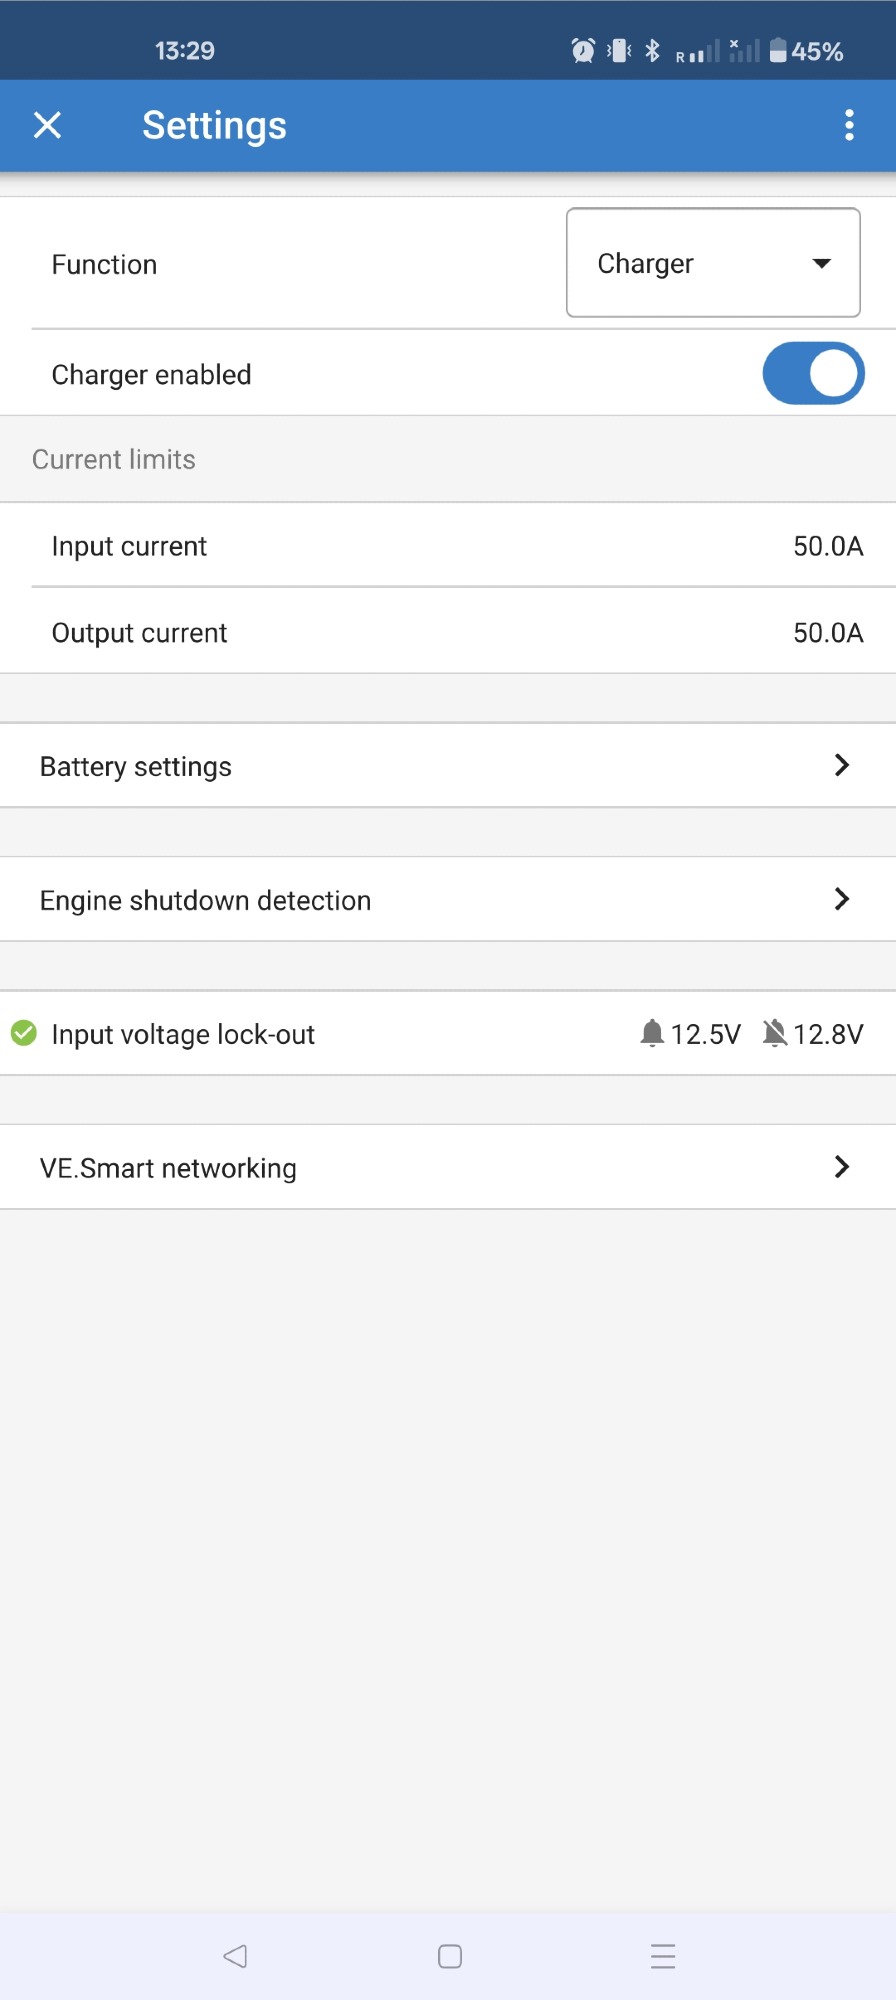
Task: Expand Battery settings via its chevron
Action: (842, 765)
